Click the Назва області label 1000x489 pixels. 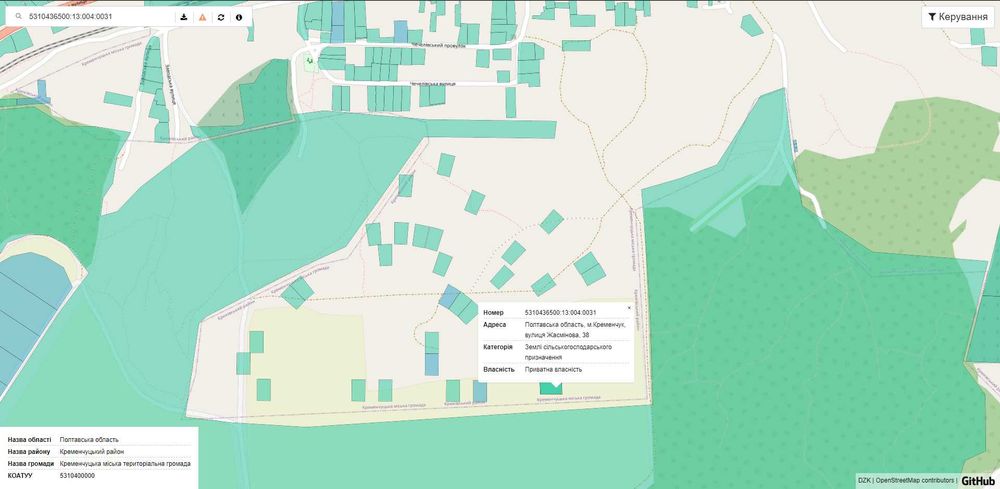(31, 440)
